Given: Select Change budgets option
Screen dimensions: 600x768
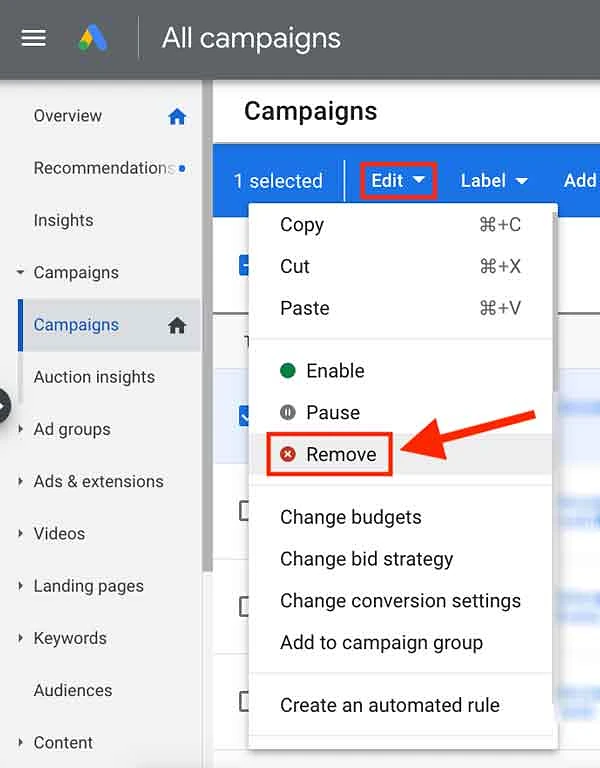Looking at the screenshot, I should point(401,517).
